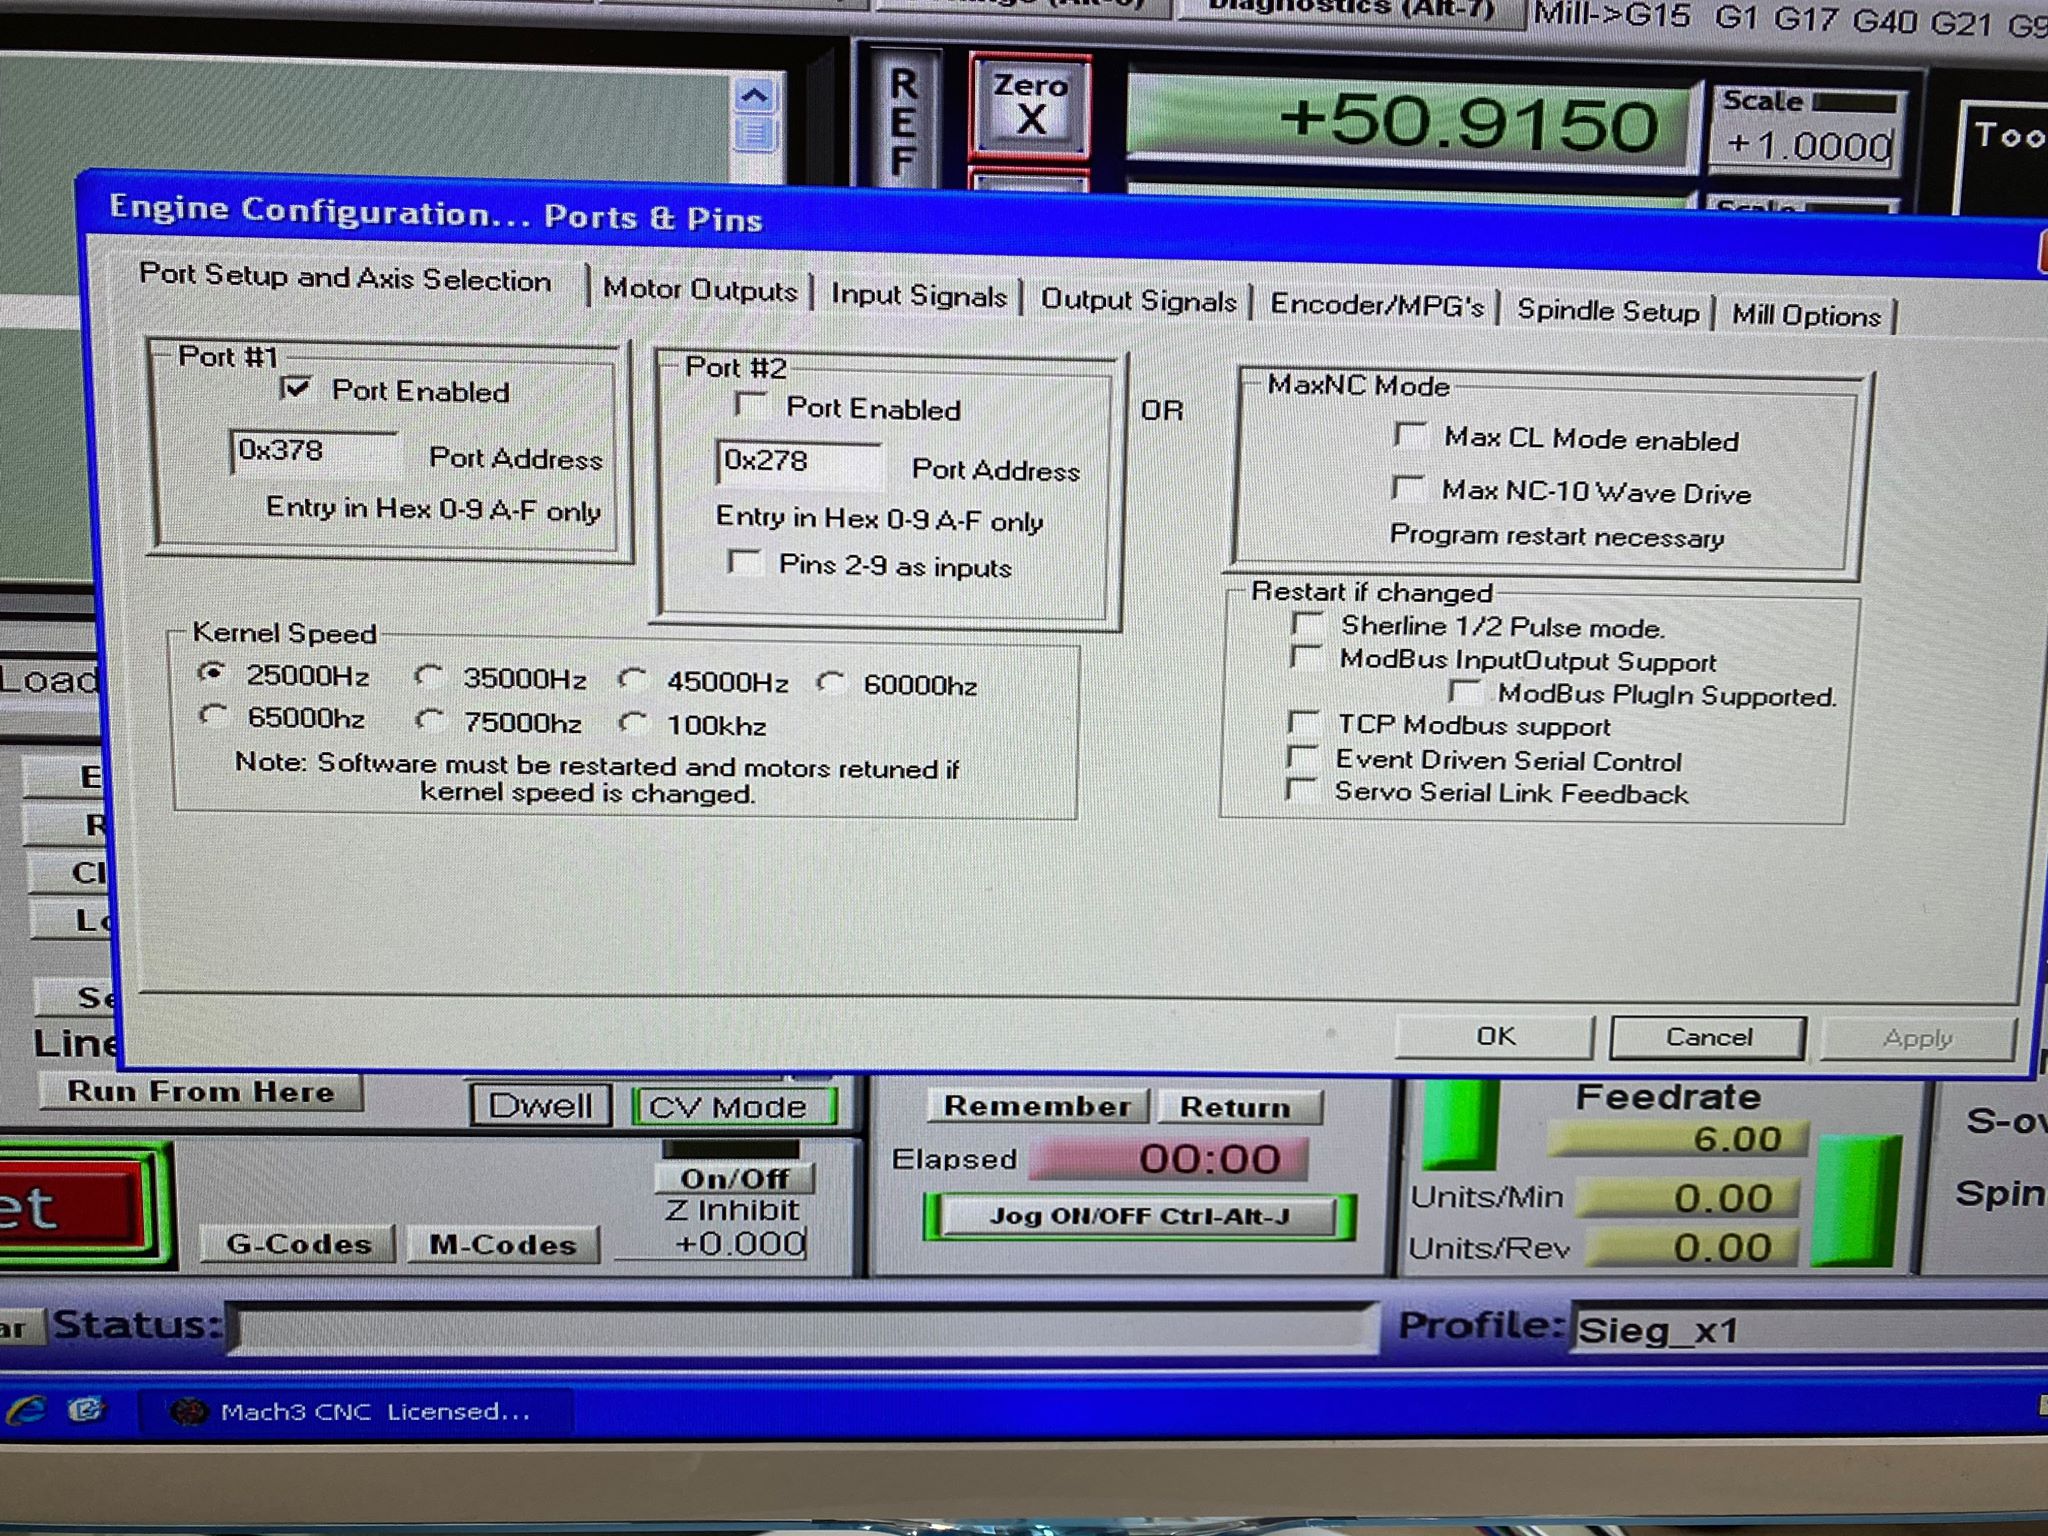
Task: Open the Motor Outputs tab
Action: (700, 290)
